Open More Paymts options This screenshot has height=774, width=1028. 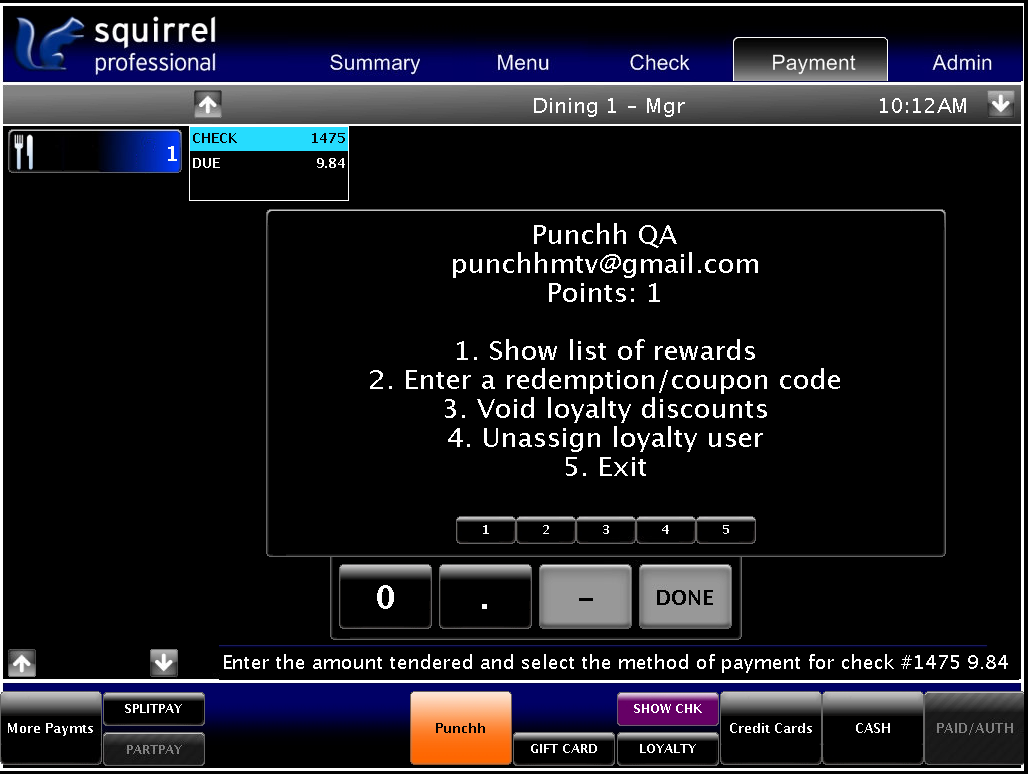tap(50, 728)
